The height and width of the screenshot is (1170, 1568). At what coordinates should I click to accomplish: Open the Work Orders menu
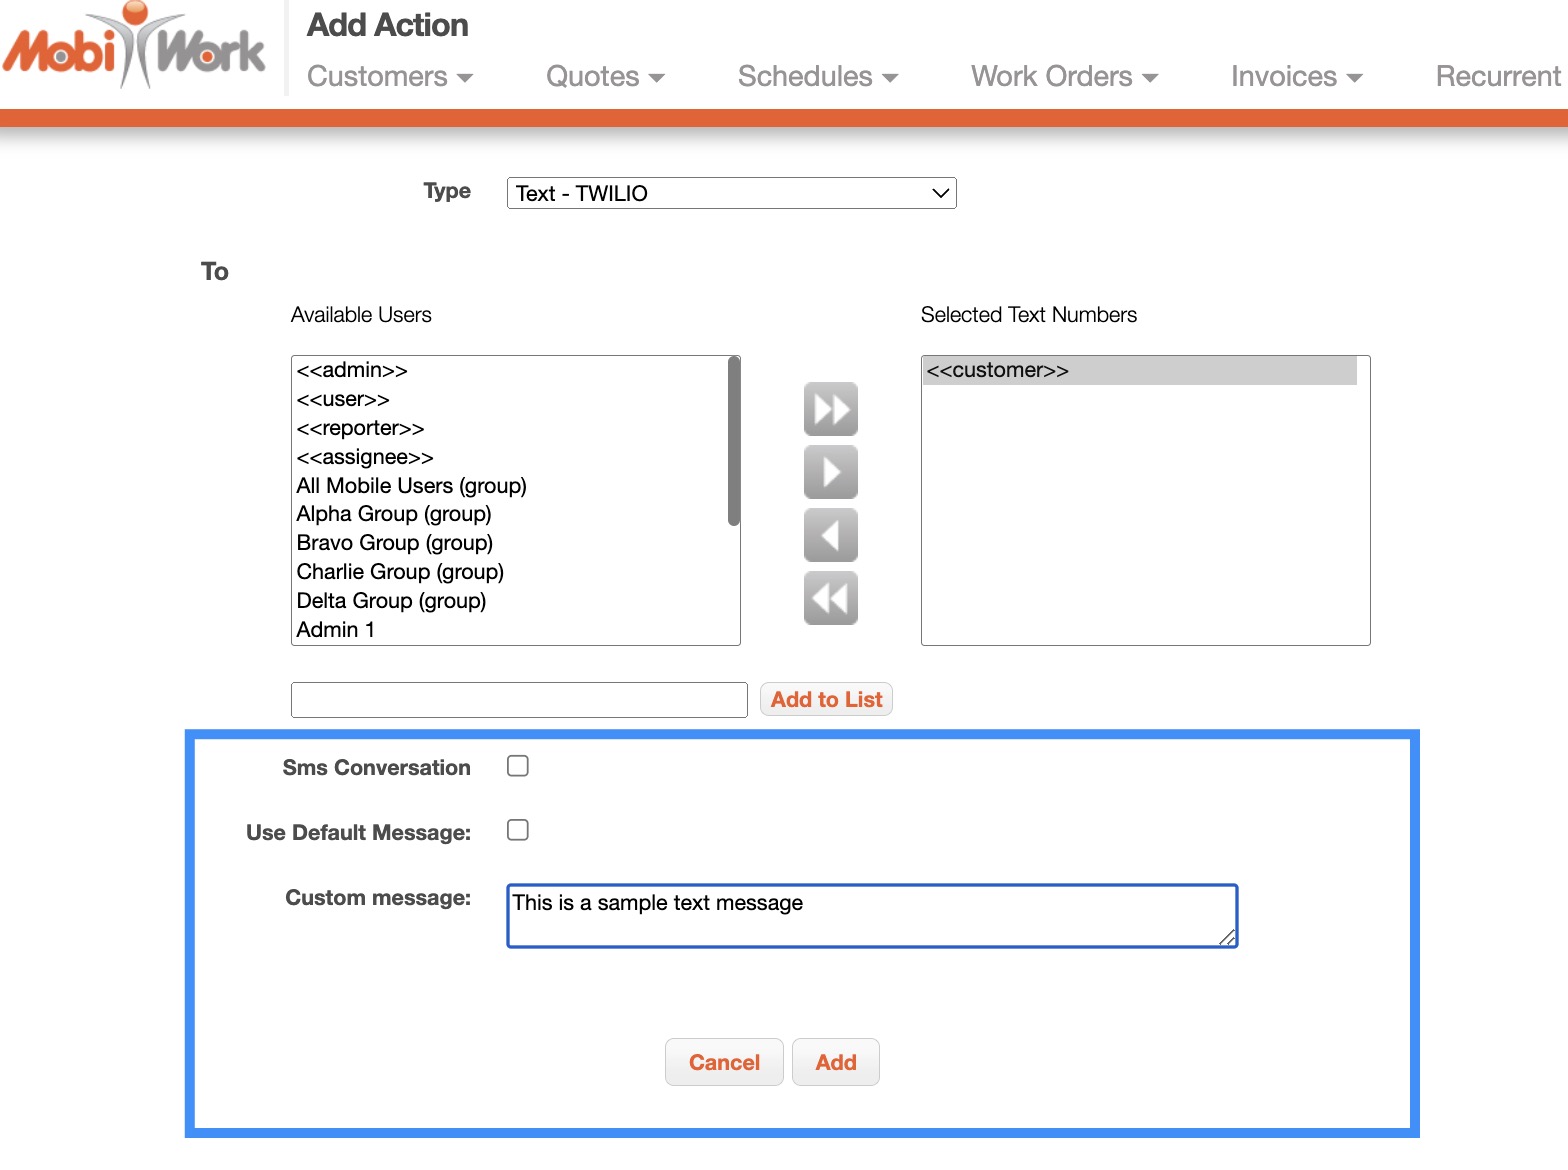[x=1063, y=77]
